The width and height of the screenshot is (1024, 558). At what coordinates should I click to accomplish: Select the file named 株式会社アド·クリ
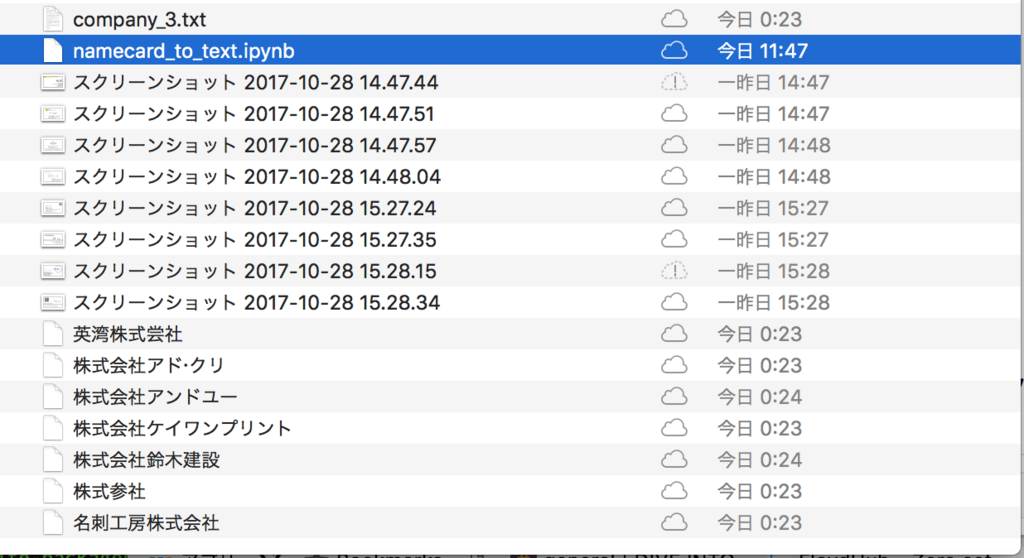tap(149, 365)
